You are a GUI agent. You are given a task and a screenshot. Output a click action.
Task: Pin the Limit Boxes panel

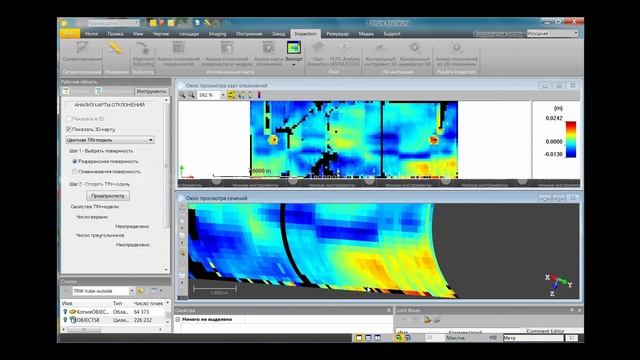pos(572,310)
